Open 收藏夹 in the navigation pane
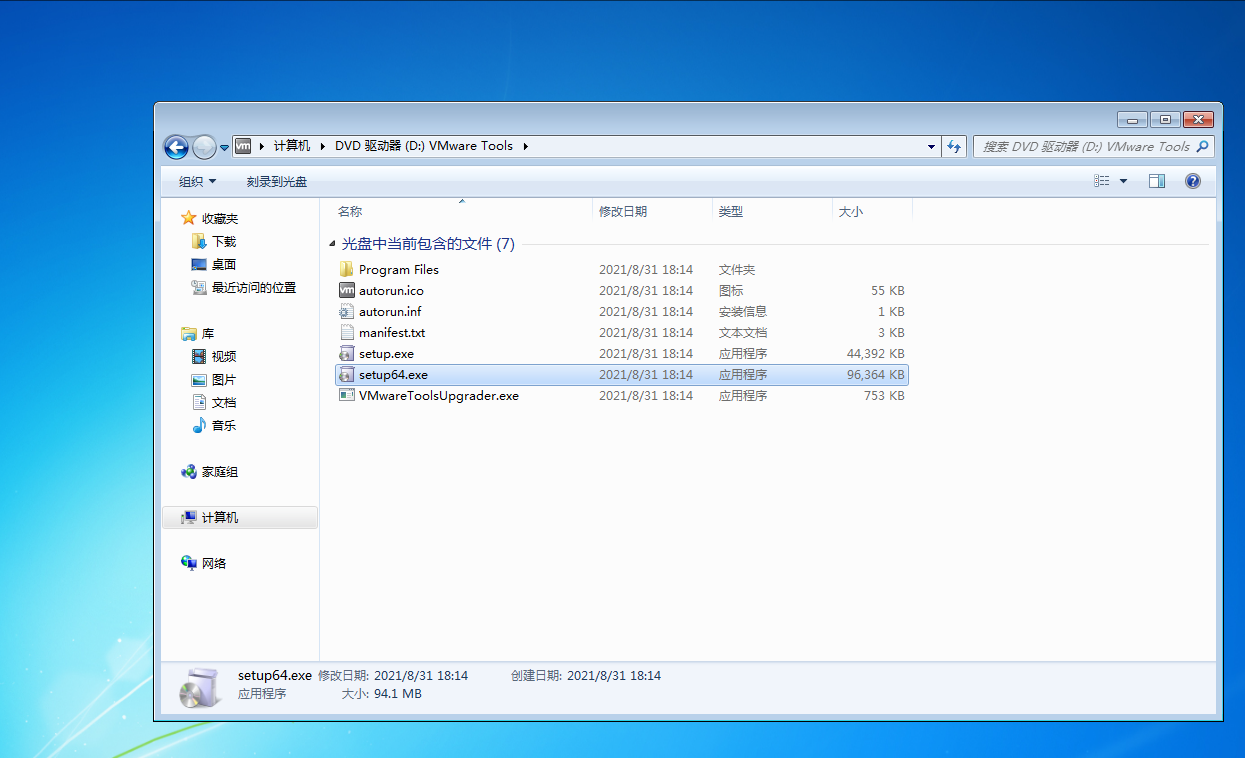The height and width of the screenshot is (758, 1245). tap(220, 218)
